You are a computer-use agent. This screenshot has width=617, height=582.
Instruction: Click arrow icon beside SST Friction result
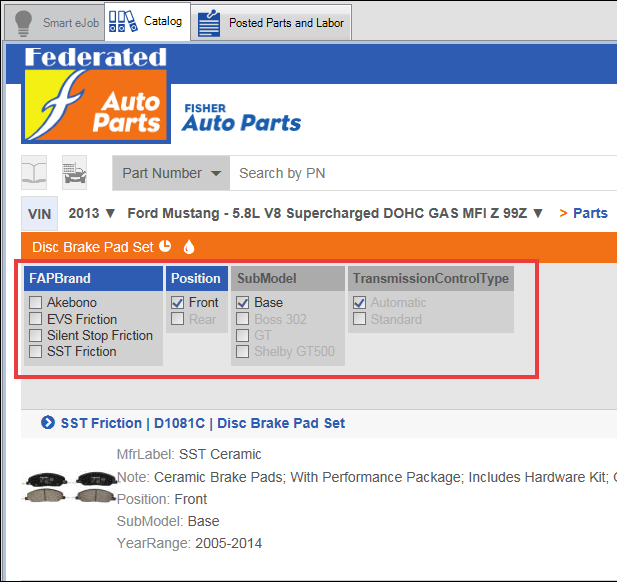(48, 423)
